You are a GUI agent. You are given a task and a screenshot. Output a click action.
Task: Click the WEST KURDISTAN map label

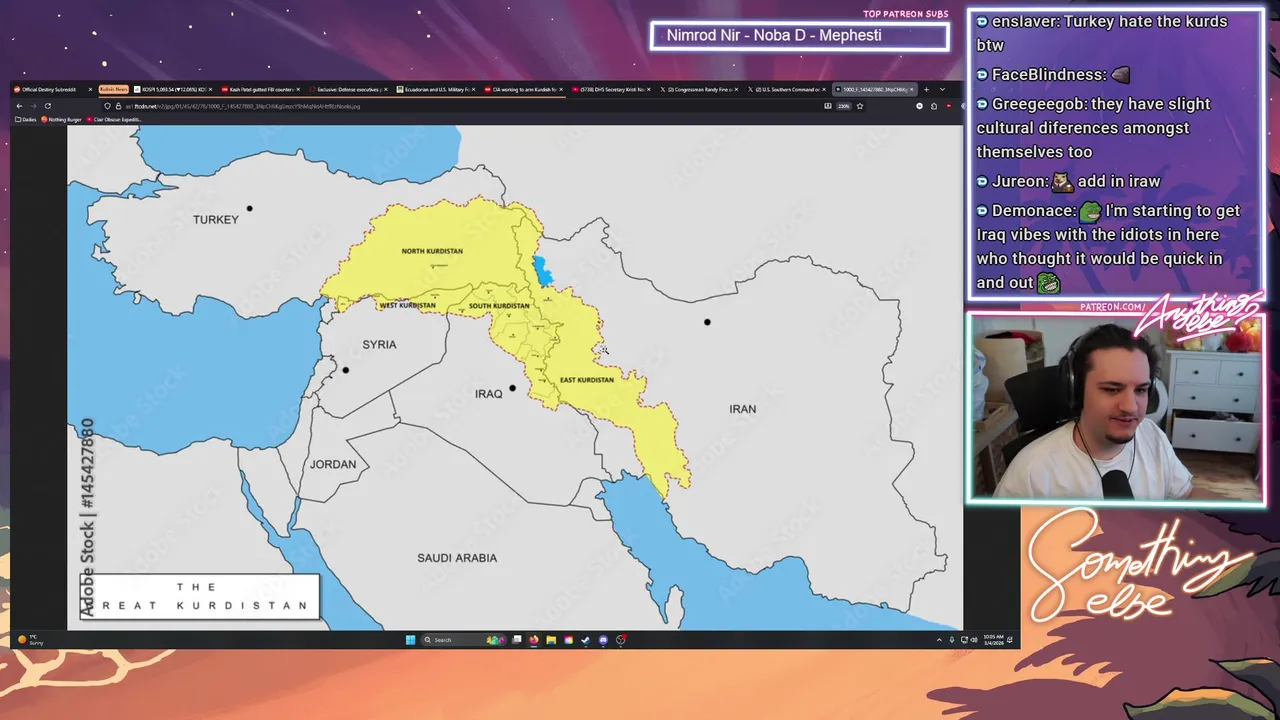(408, 305)
